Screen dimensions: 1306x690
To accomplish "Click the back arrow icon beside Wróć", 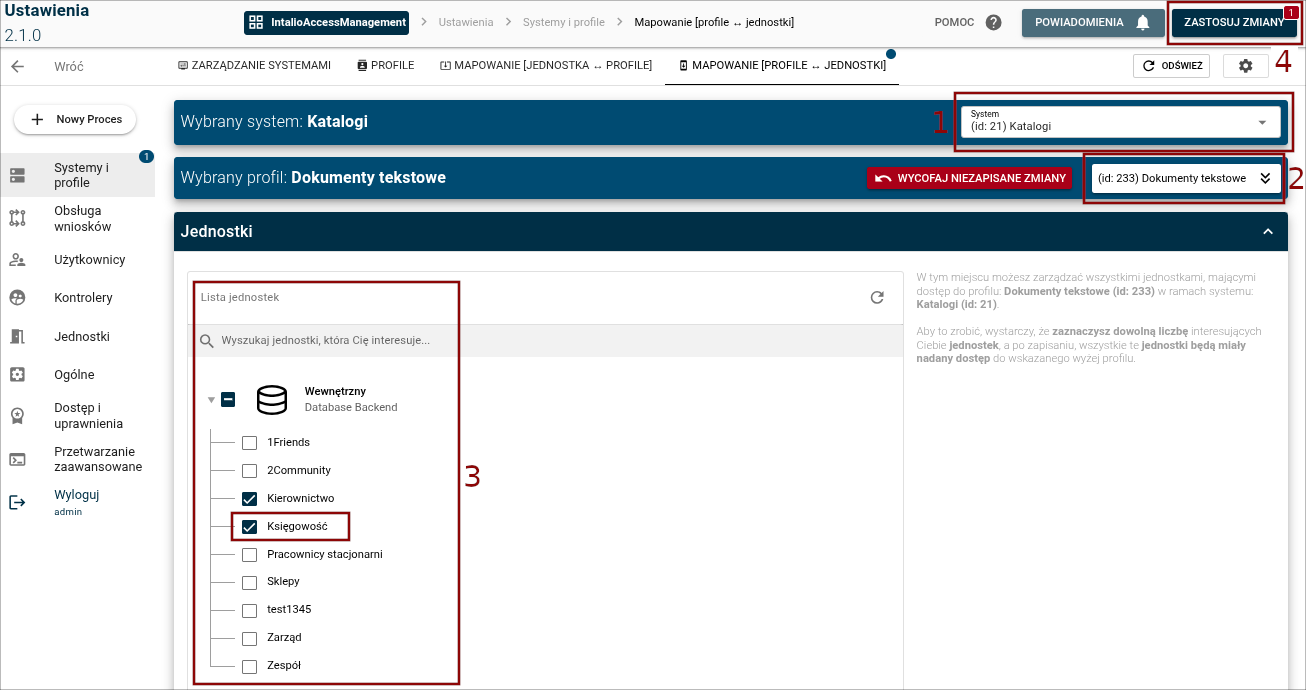I will (x=17, y=66).
